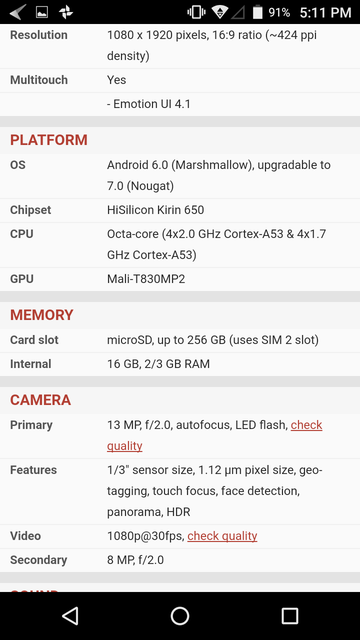Tap the MEMORY section heading
The height and width of the screenshot is (640, 360).
tap(42, 315)
